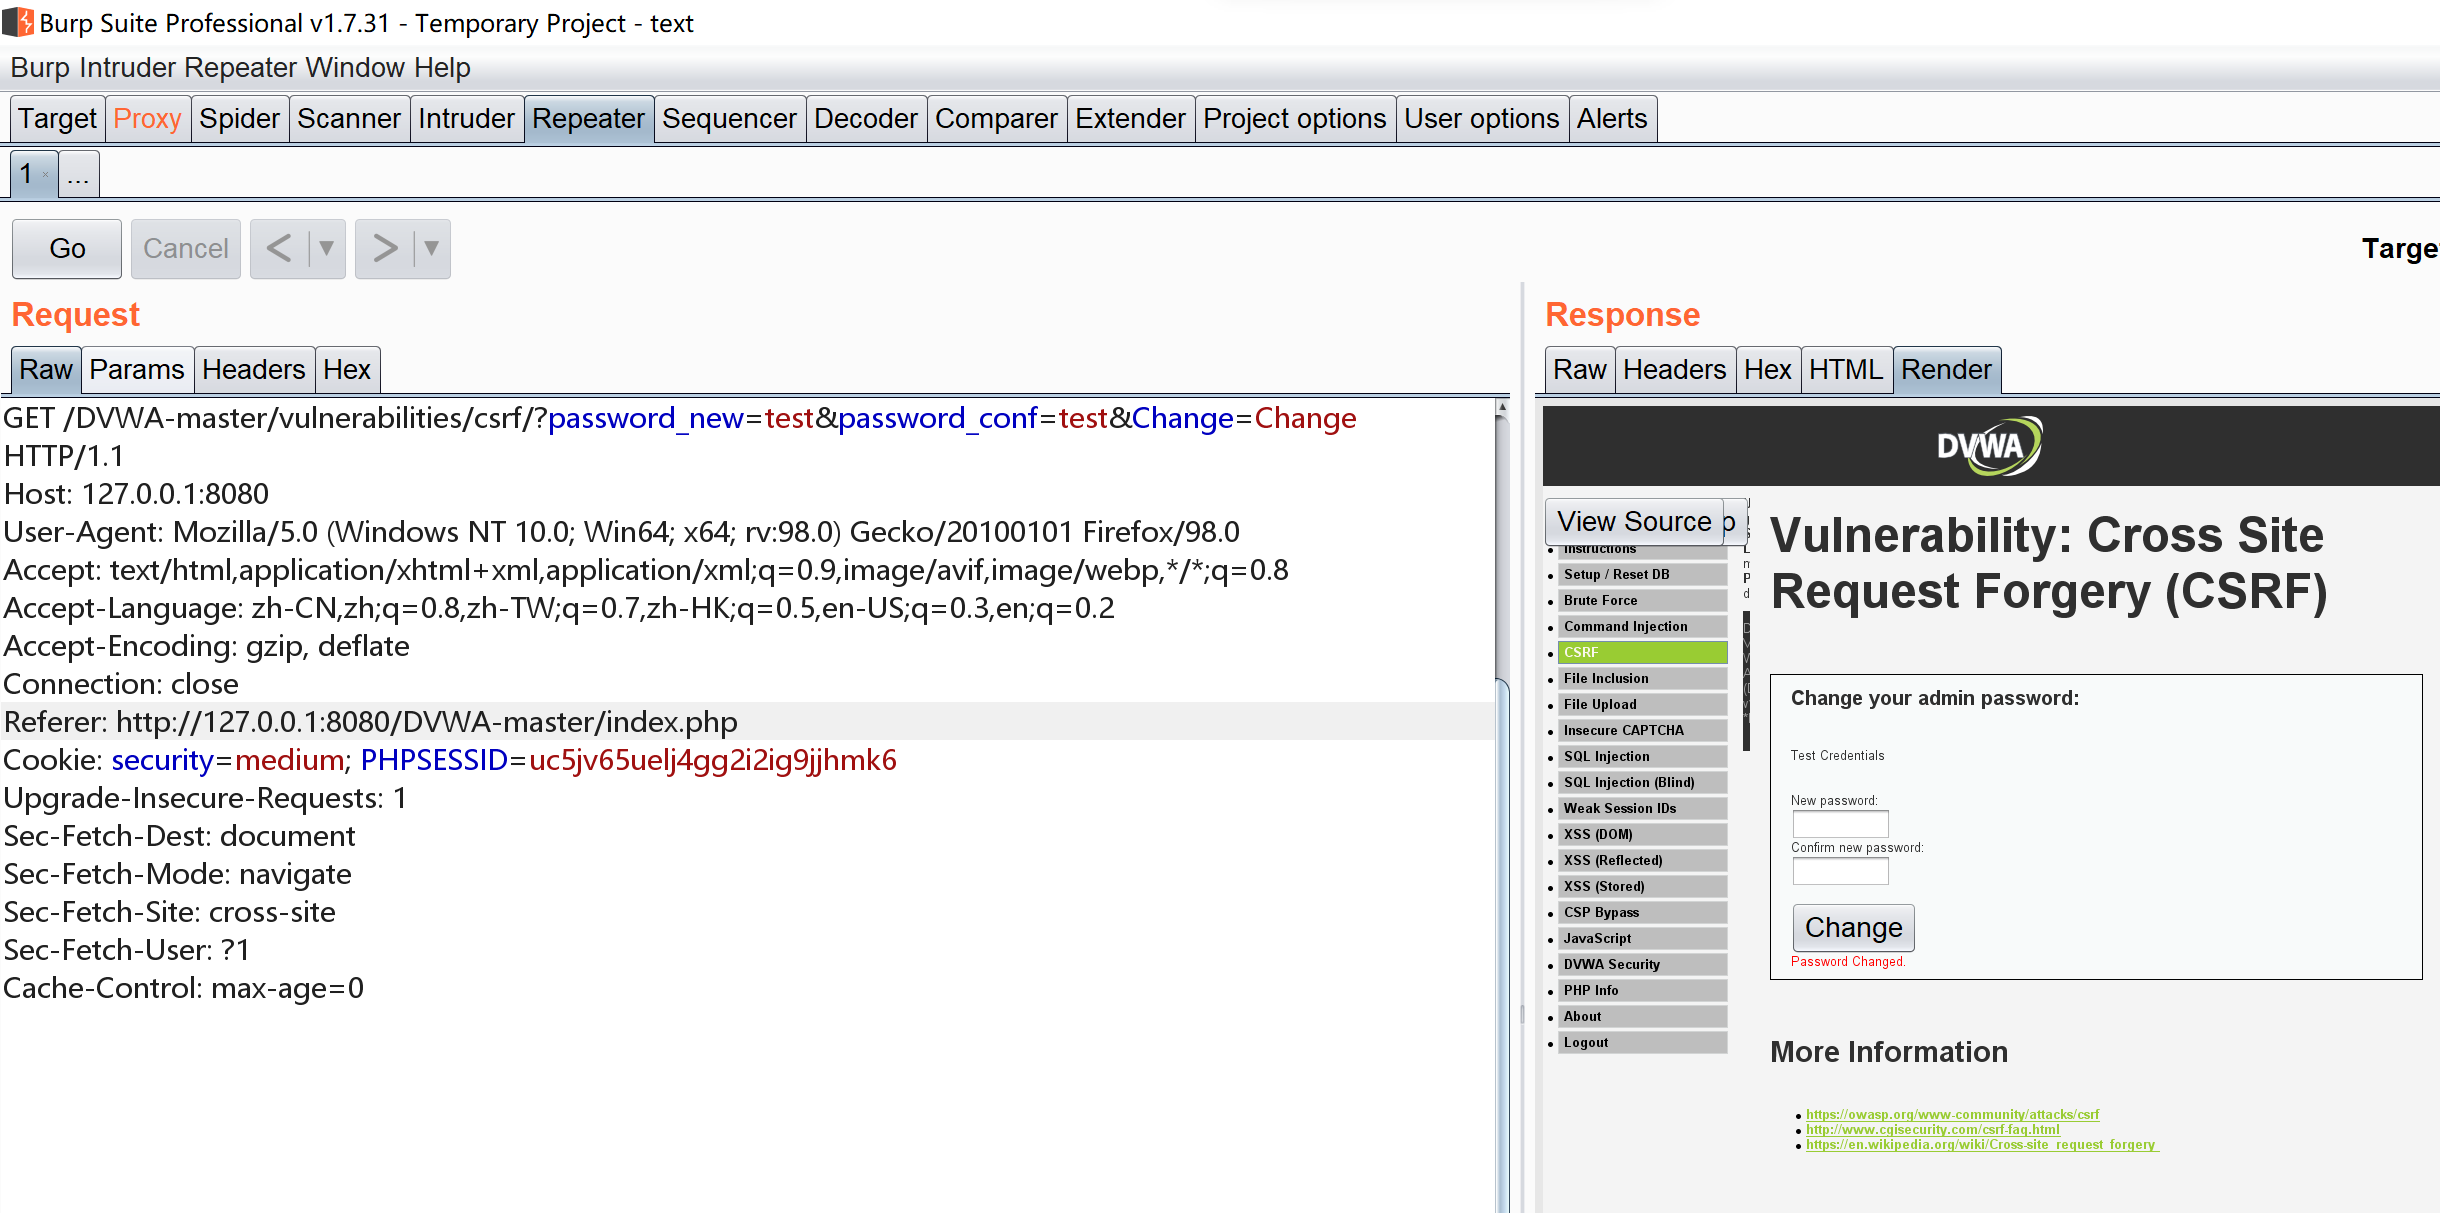Open the forward history dropdown arrow
Viewport: 2440px width, 1213px height.
[x=431, y=248]
